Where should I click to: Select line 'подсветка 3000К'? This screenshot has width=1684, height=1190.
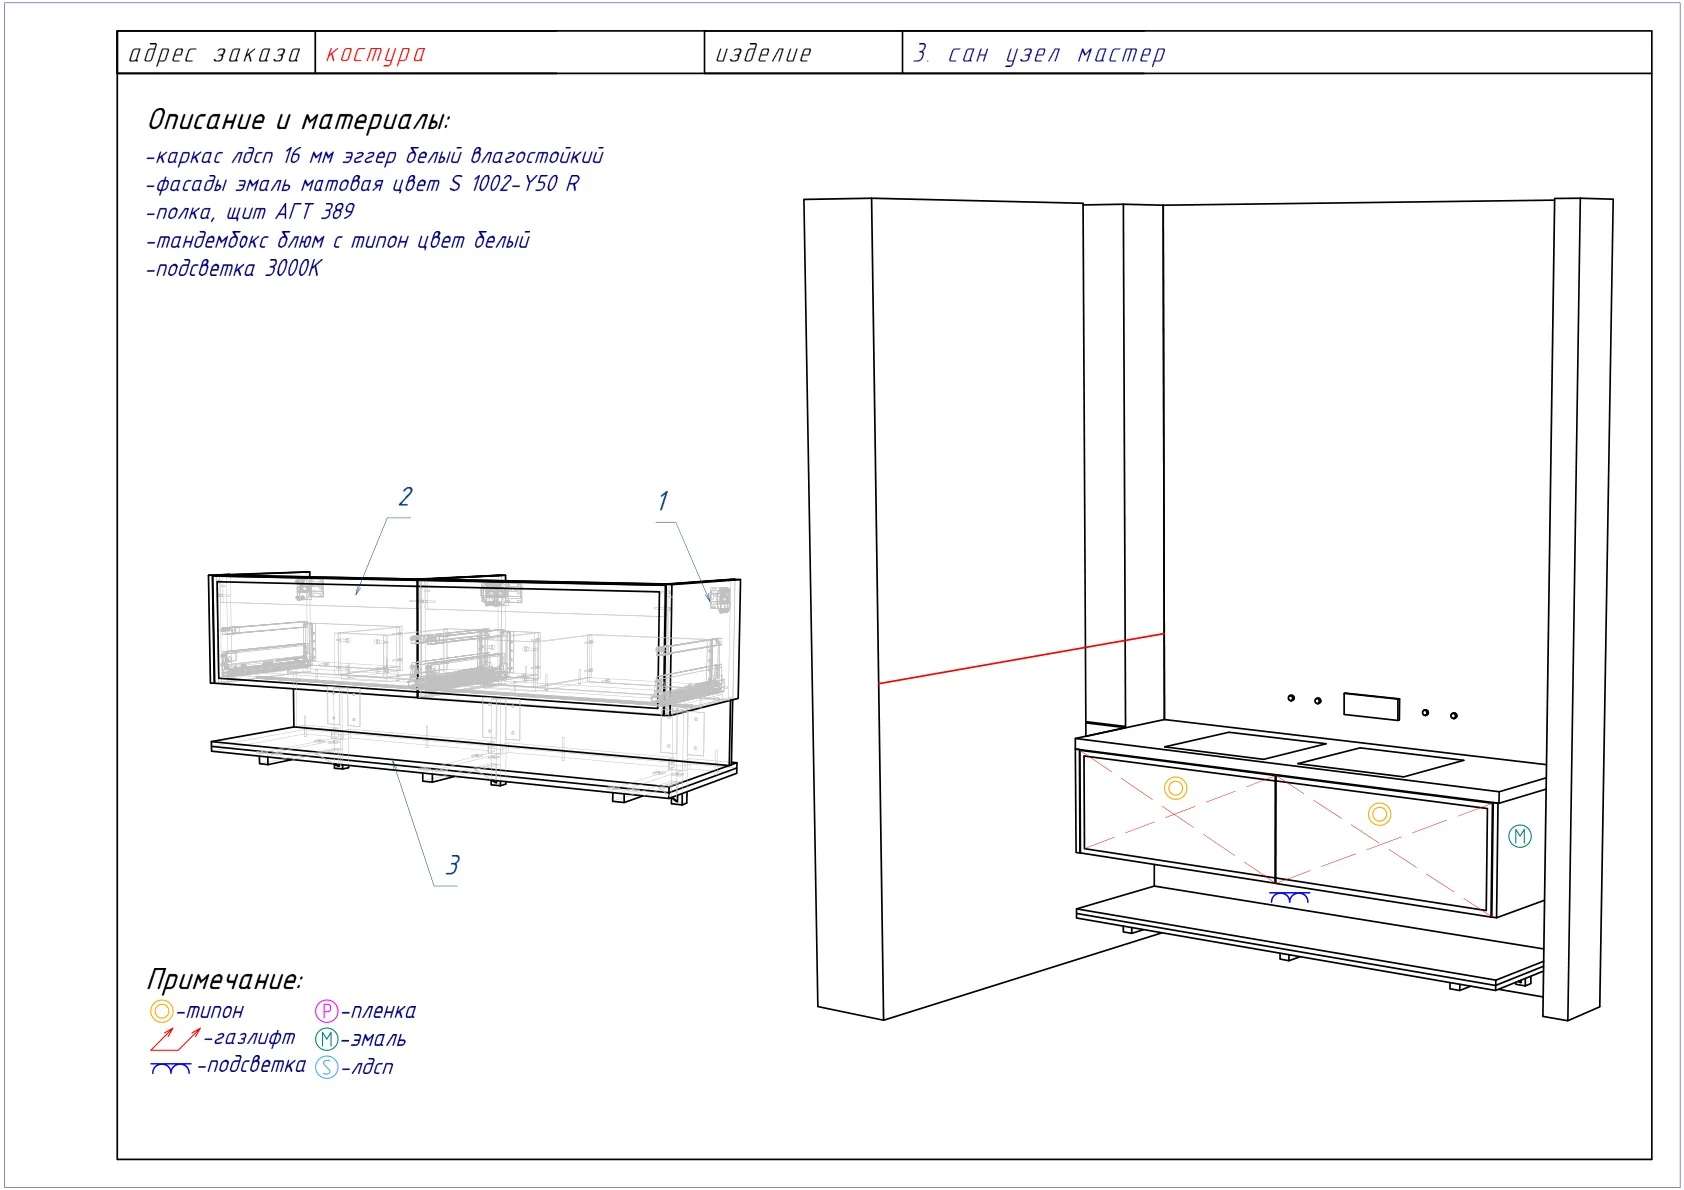(233, 268)
